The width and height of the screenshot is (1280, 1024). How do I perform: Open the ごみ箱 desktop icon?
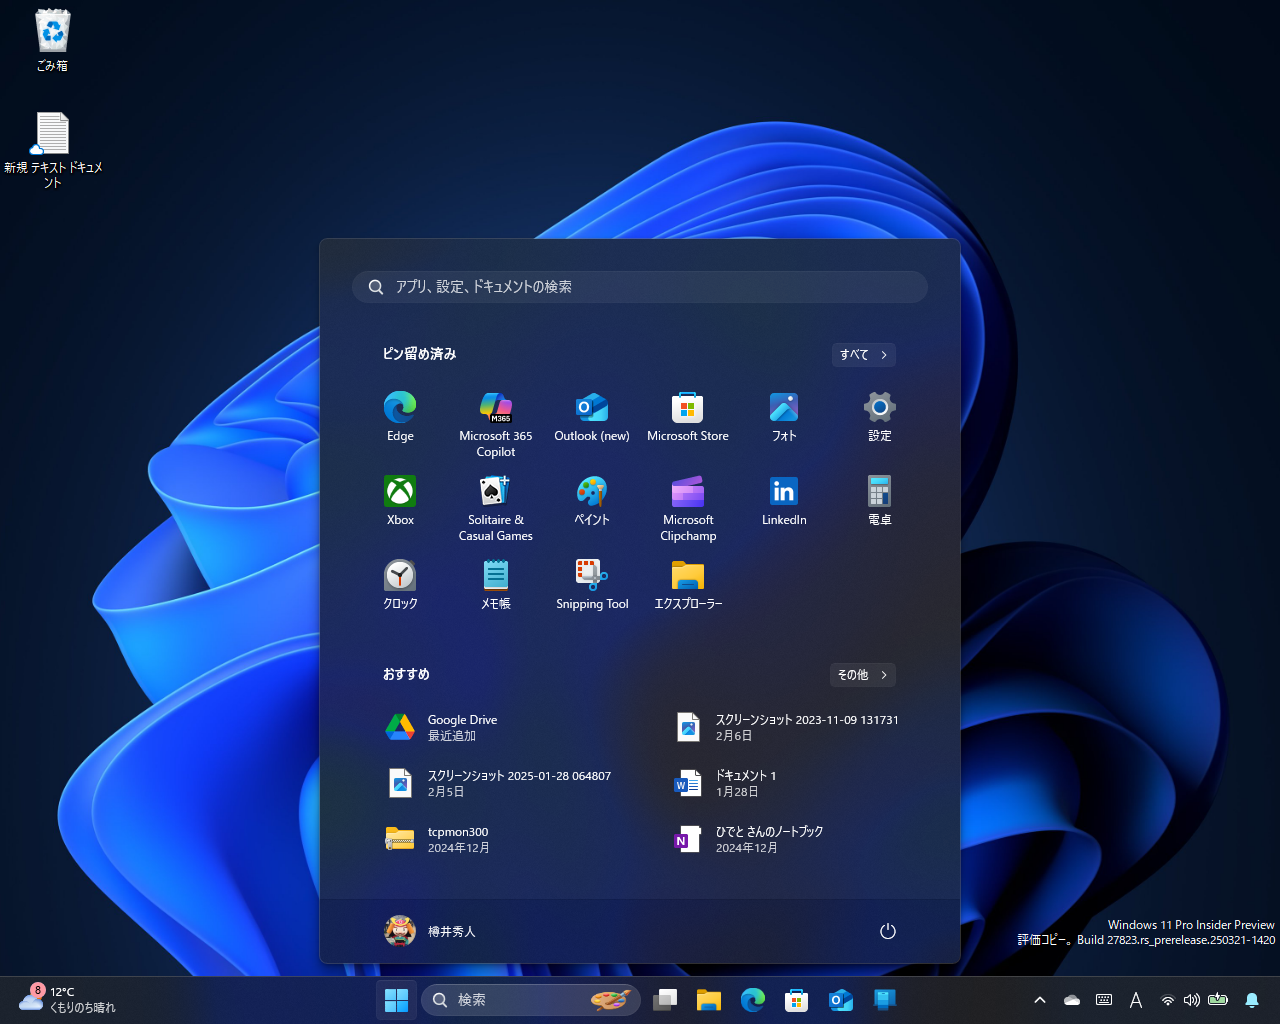point(53,41)
